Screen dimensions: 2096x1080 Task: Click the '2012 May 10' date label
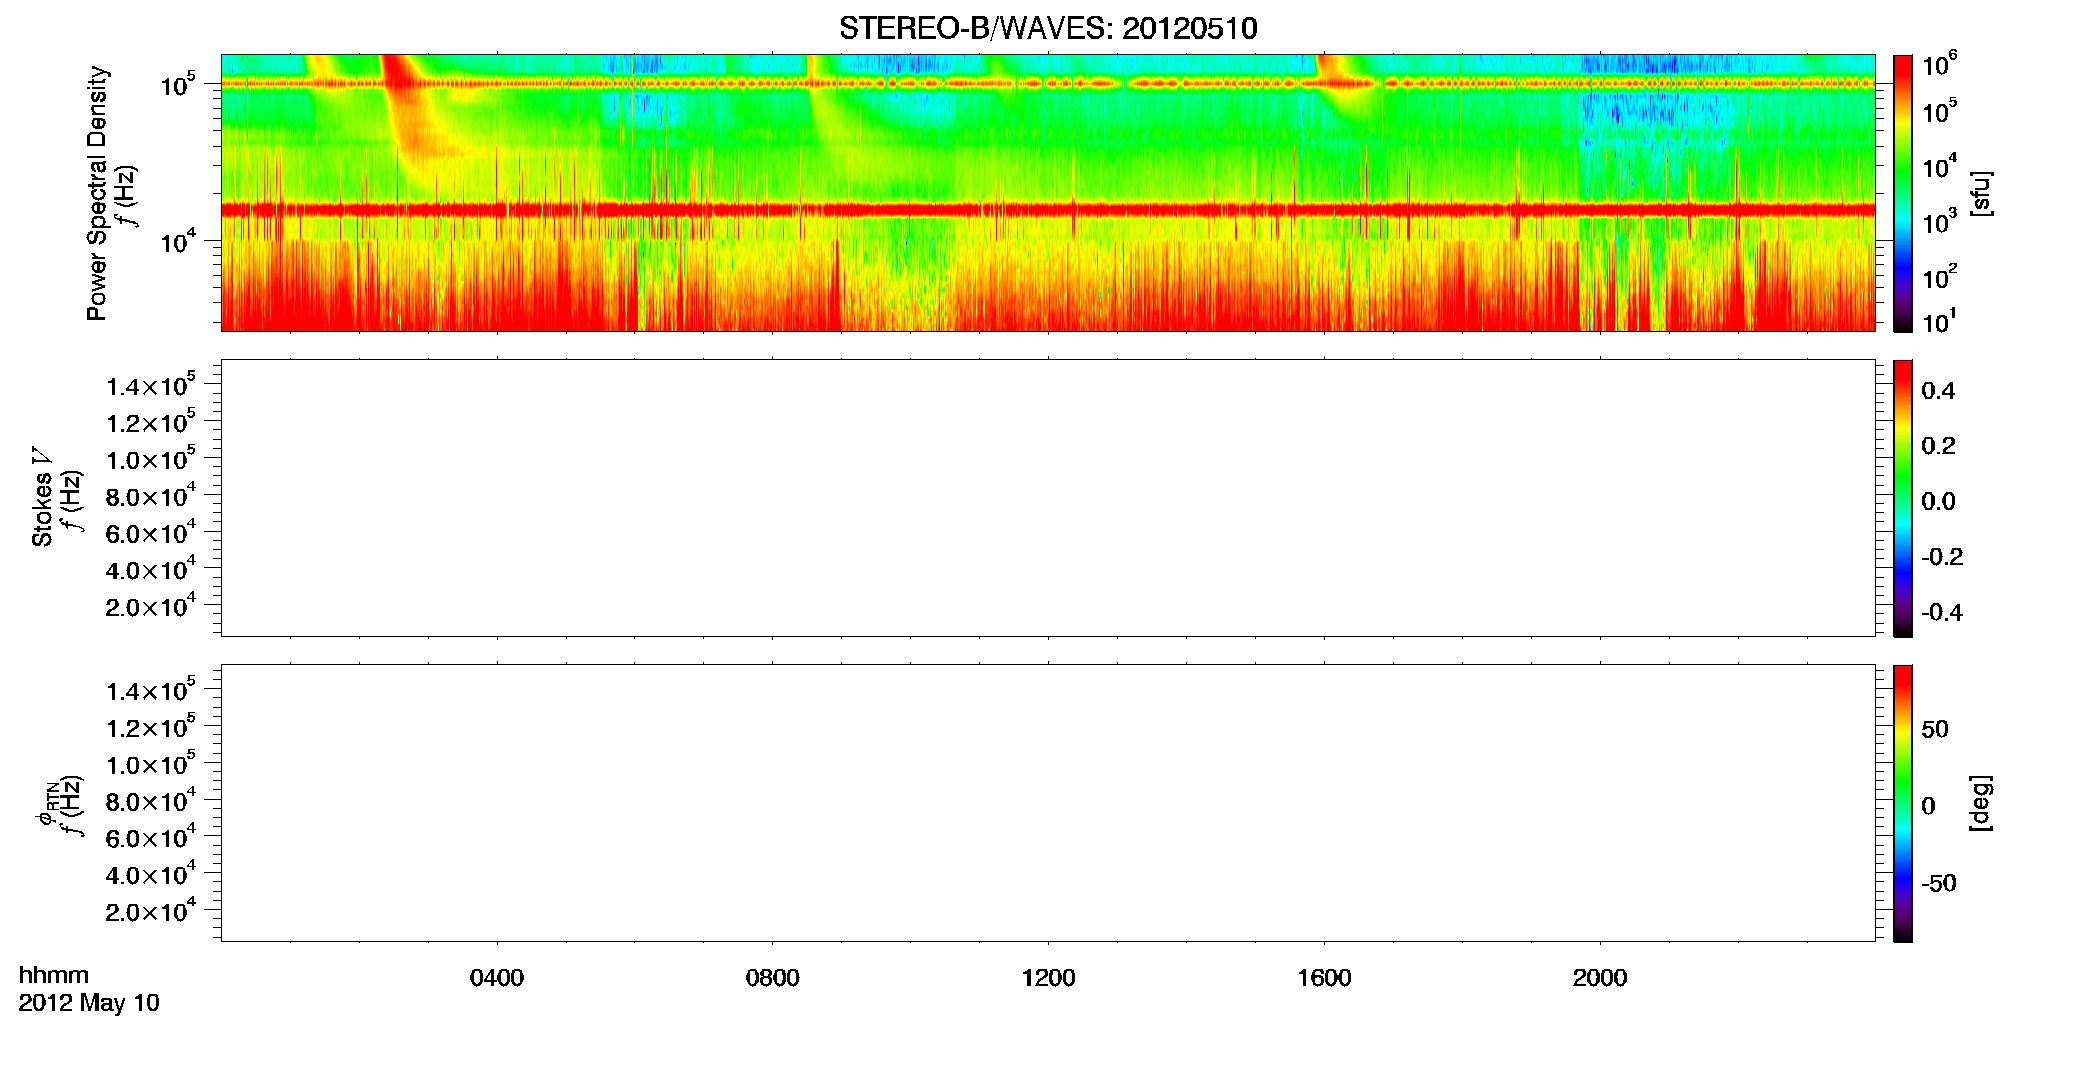click(89, 1003)
